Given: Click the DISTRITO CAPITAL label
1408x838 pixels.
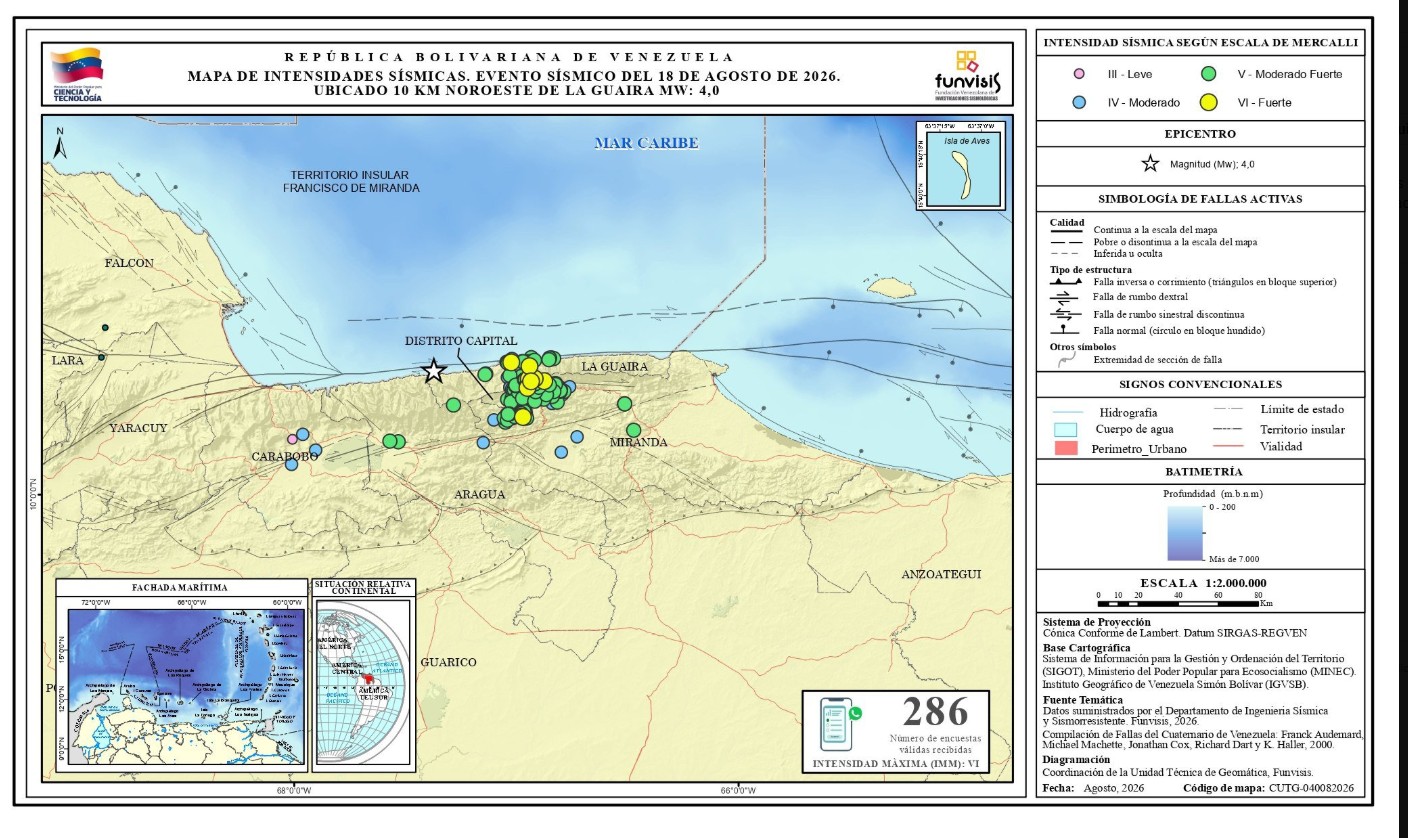Looking at the screenshot, I should 460,341.
